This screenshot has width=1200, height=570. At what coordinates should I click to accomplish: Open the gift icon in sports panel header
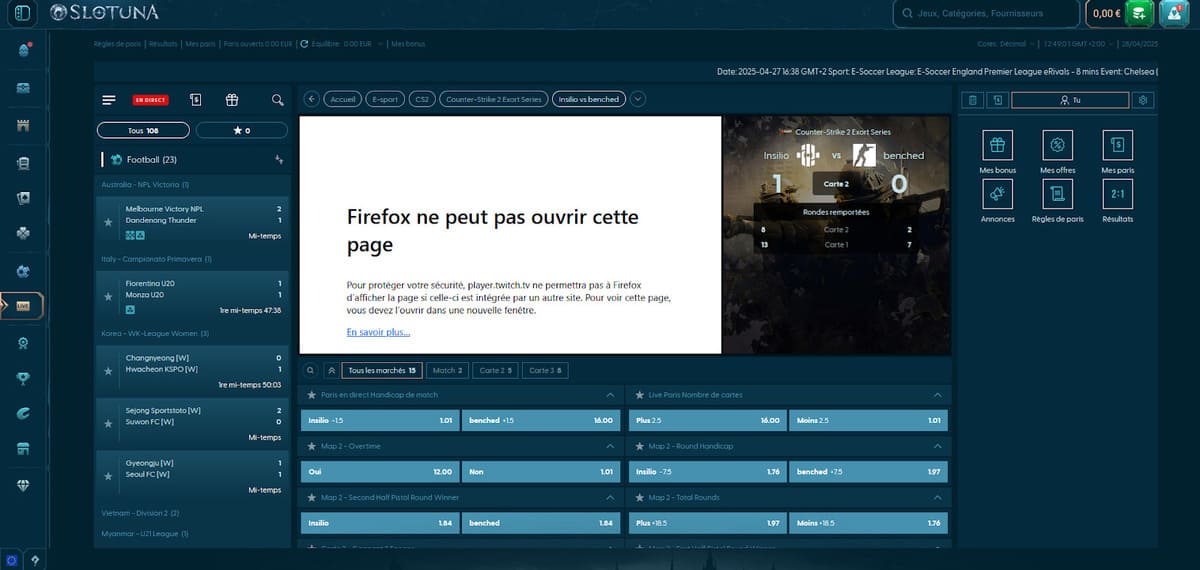232,100
